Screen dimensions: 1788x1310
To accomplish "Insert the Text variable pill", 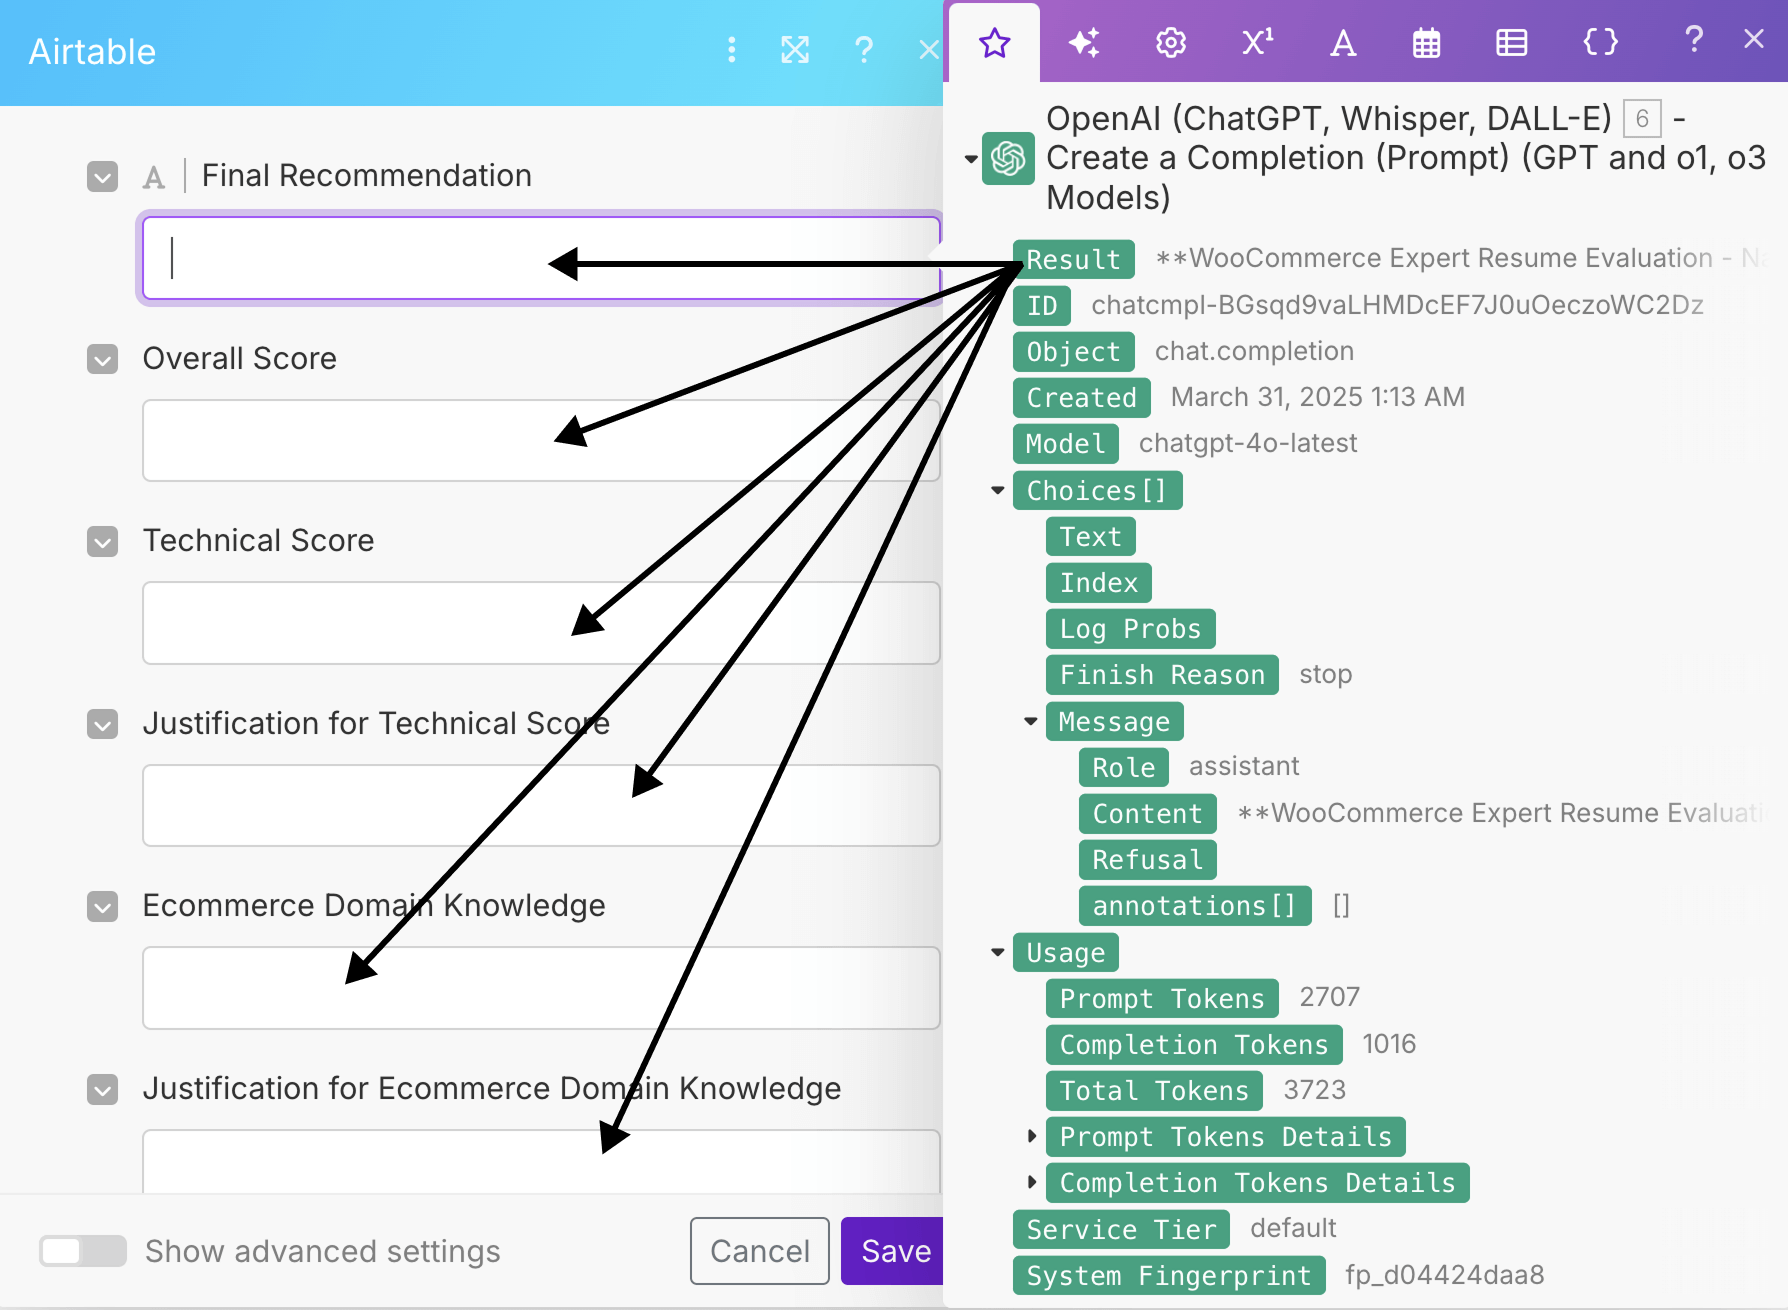I will [1090, 536].
